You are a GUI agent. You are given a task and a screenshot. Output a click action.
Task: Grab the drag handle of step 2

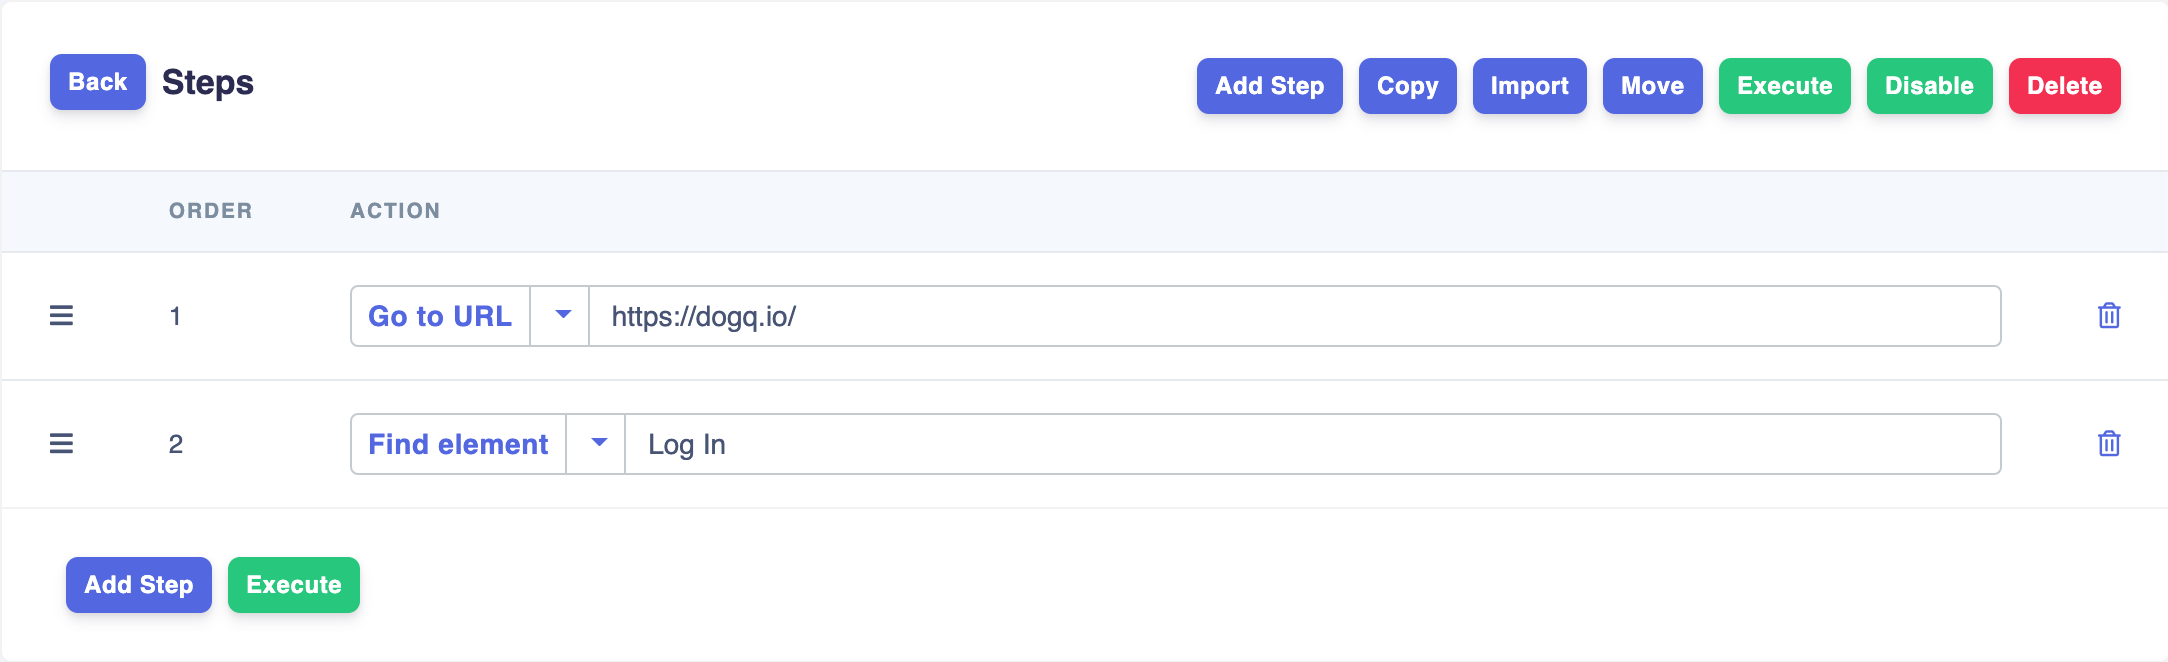click(61, 444)
